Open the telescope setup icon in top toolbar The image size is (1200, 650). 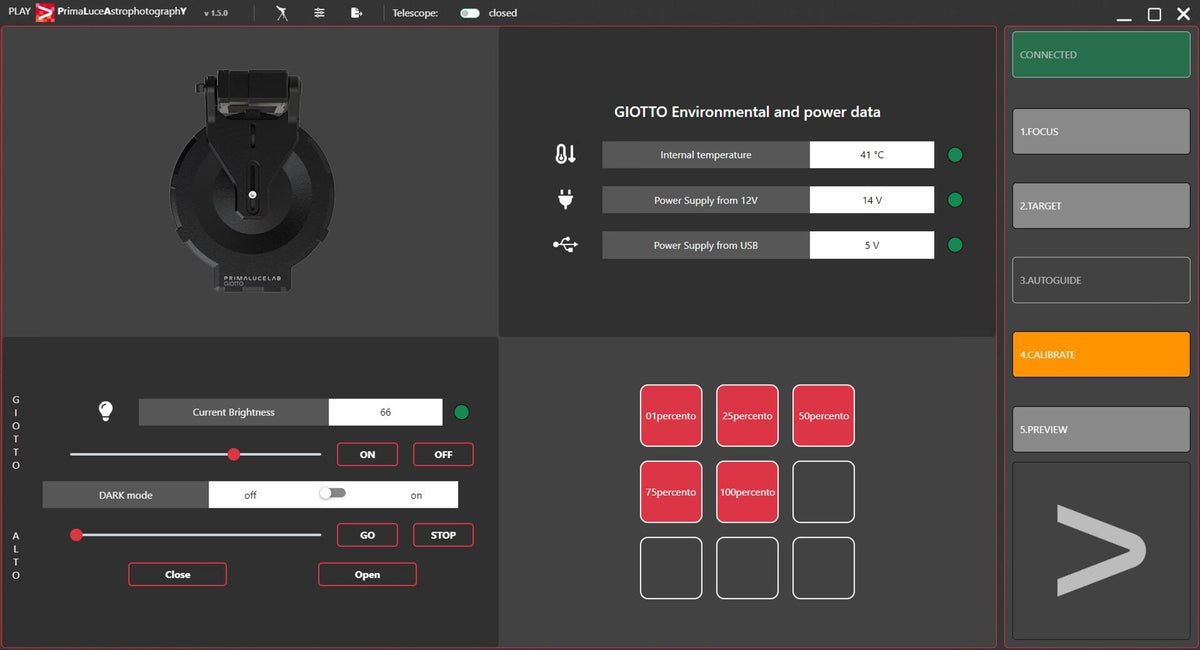(x=282, y=13)
